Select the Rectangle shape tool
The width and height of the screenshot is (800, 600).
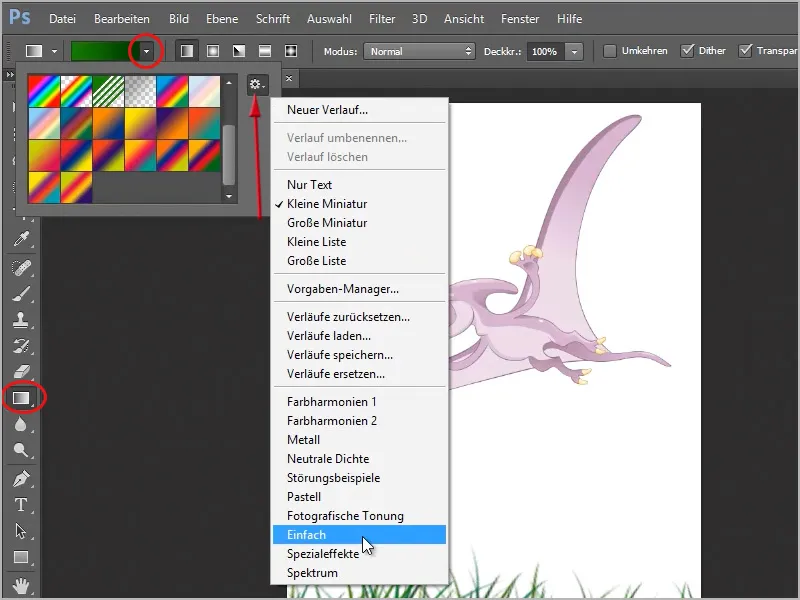pyautogui.click(x=21, y=557)
